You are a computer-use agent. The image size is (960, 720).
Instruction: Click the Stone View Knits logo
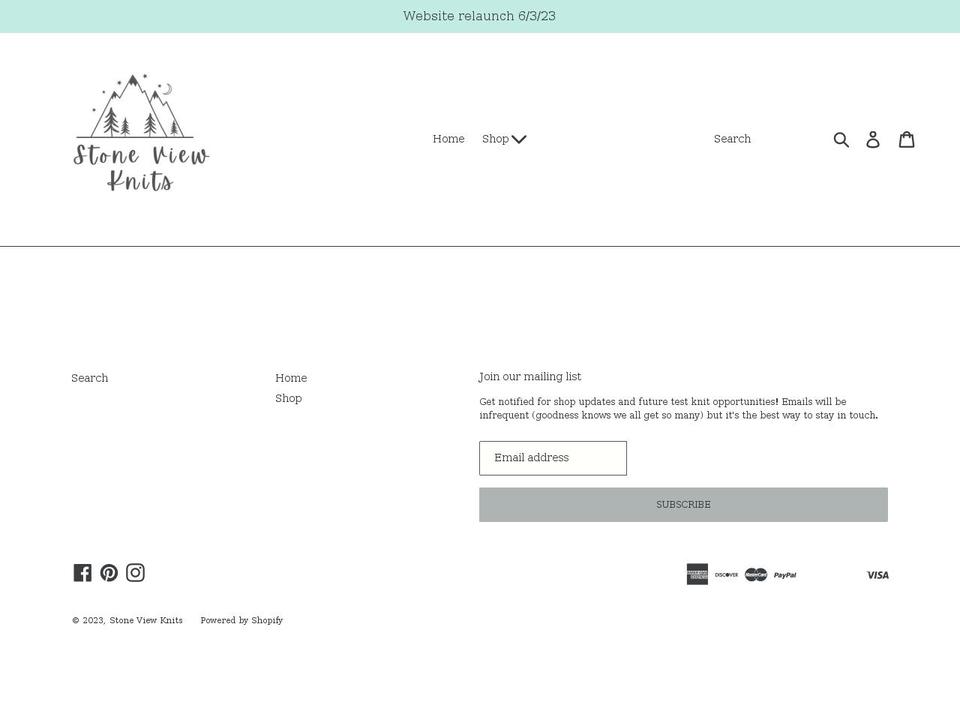[141, 133]
